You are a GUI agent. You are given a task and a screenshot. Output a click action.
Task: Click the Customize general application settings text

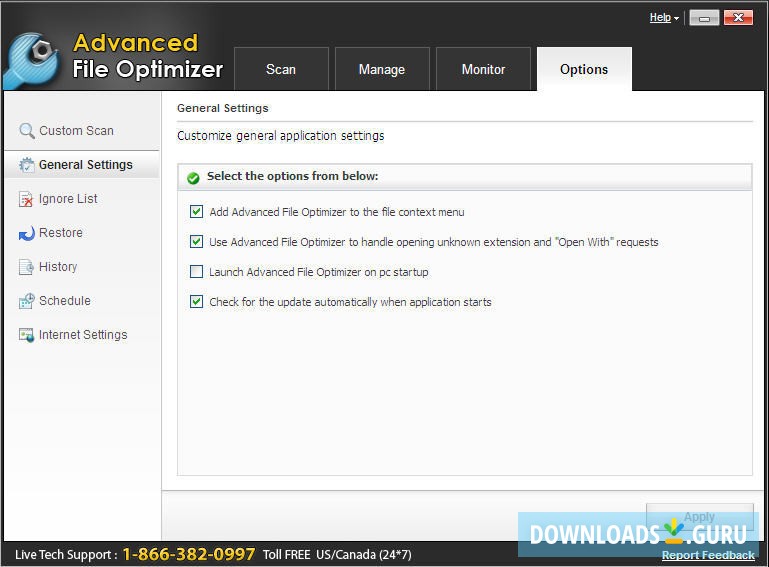[281, 136]
